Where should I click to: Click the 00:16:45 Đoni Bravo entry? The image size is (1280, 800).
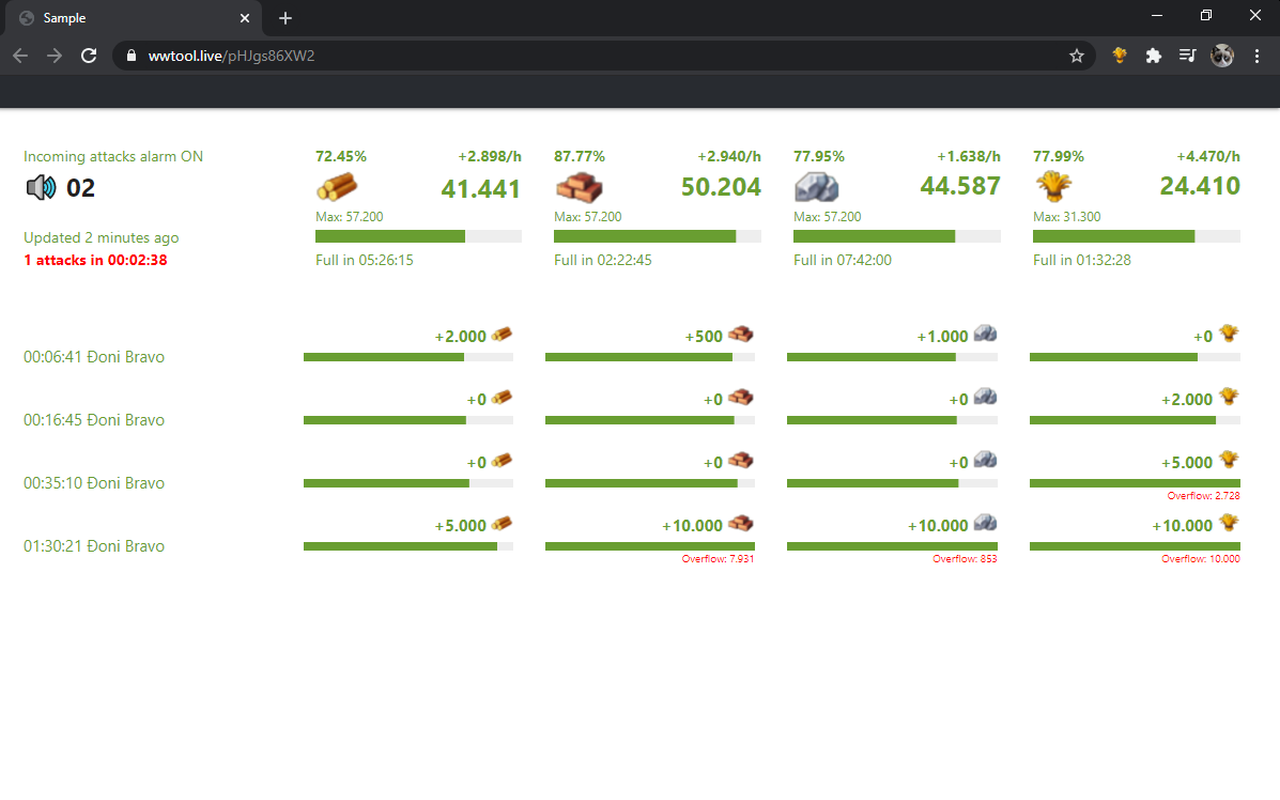point(94,420)
